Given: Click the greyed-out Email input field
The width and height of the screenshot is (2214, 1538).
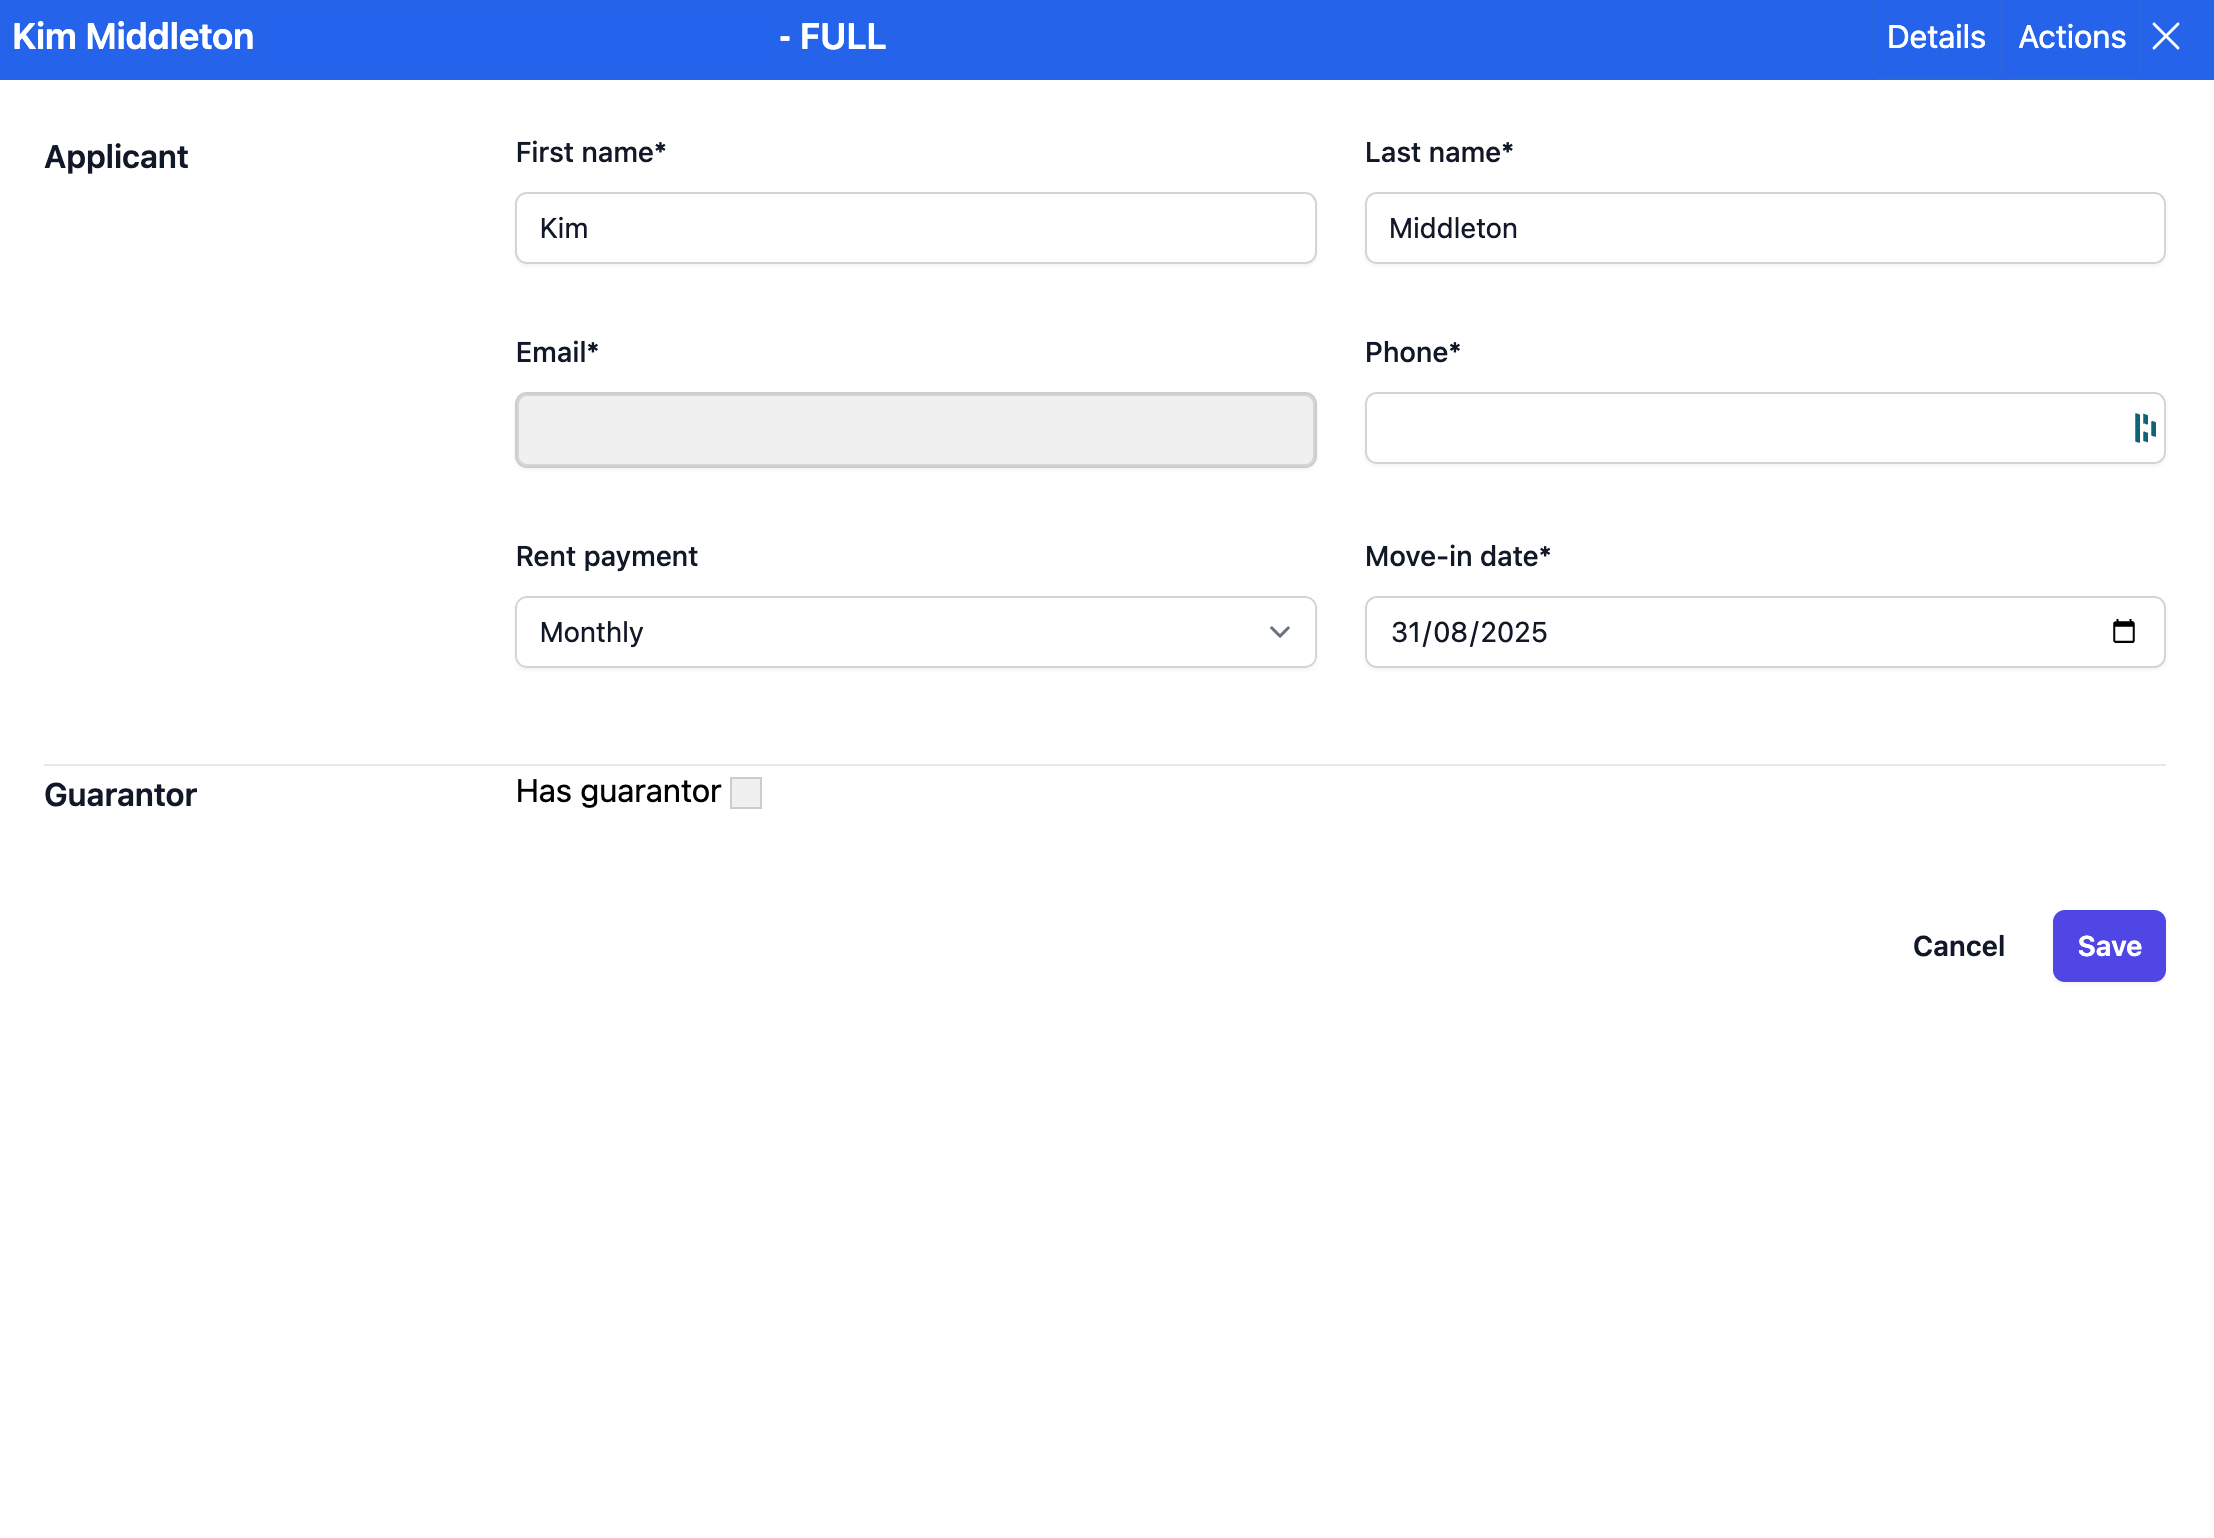Looking at the screenshot, I should (915, 430).
